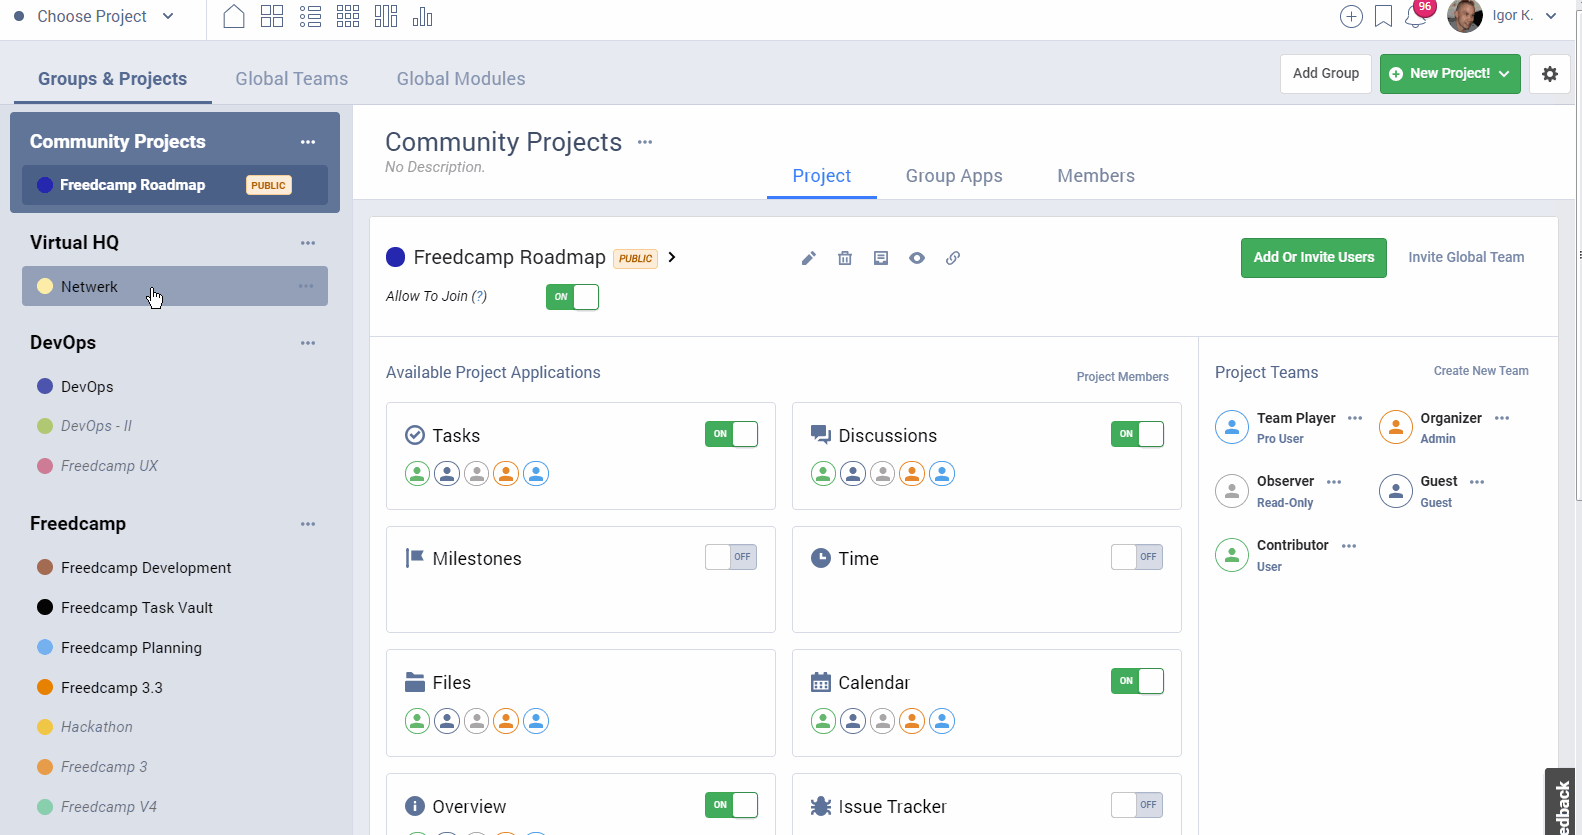The height and width of the screenshot is (835, 1582).
Task: Open the bar chart reports icon
Action: (422, 17)
